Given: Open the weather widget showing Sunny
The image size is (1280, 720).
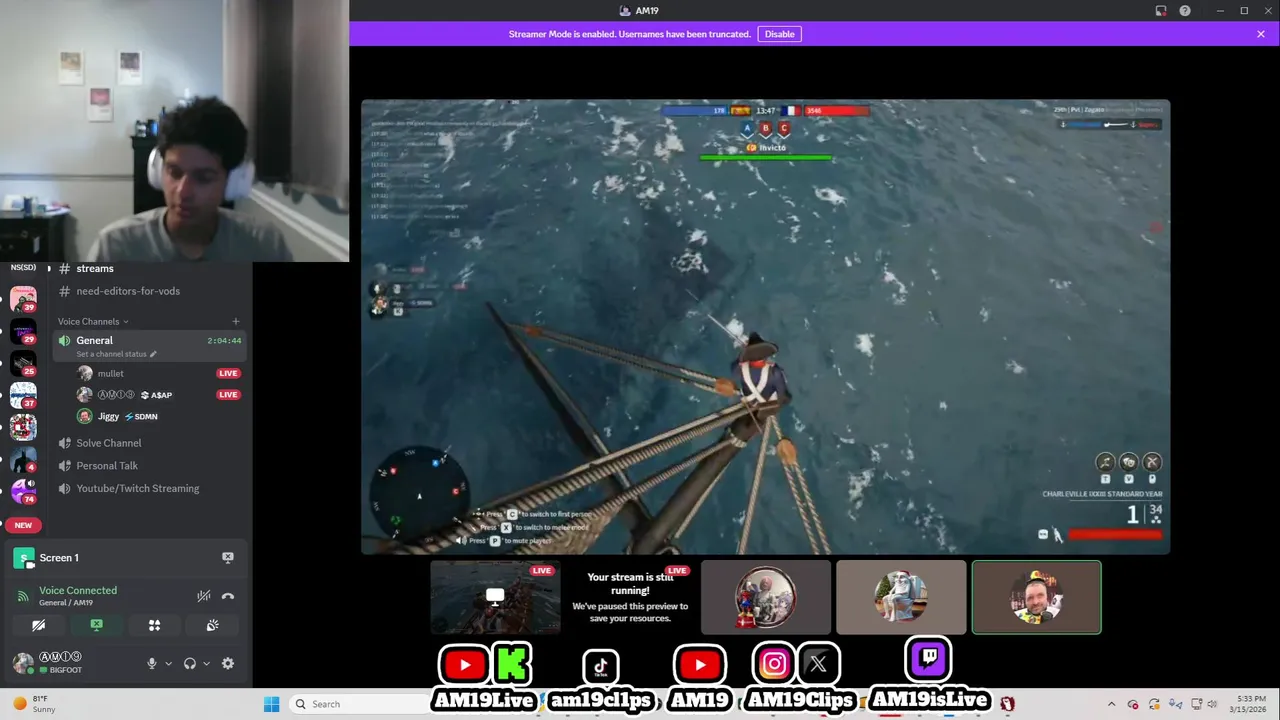Looking at the screenshot, I should click(x=35, y=704).
